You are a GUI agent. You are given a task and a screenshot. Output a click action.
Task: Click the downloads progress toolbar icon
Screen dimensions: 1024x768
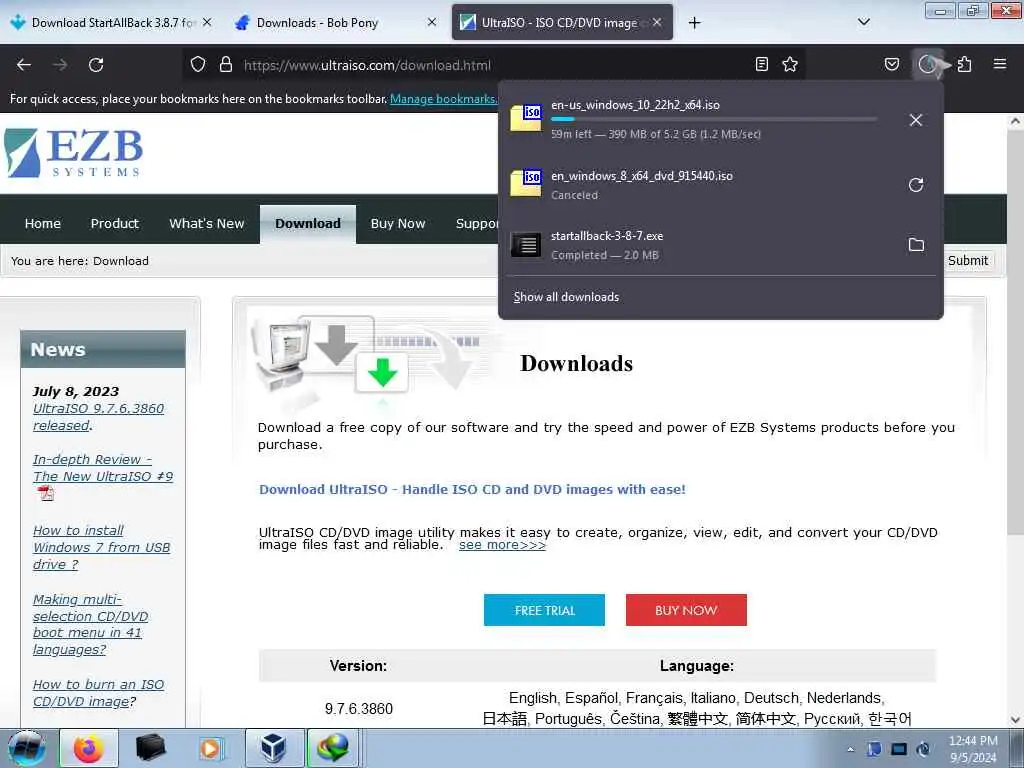[928, 64]
